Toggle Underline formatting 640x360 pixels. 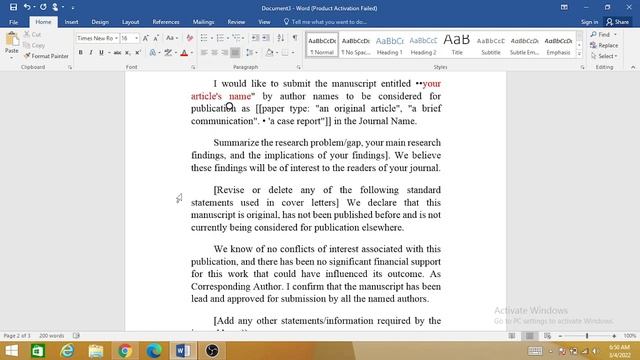pyautogui.click(x=101, y=53)
